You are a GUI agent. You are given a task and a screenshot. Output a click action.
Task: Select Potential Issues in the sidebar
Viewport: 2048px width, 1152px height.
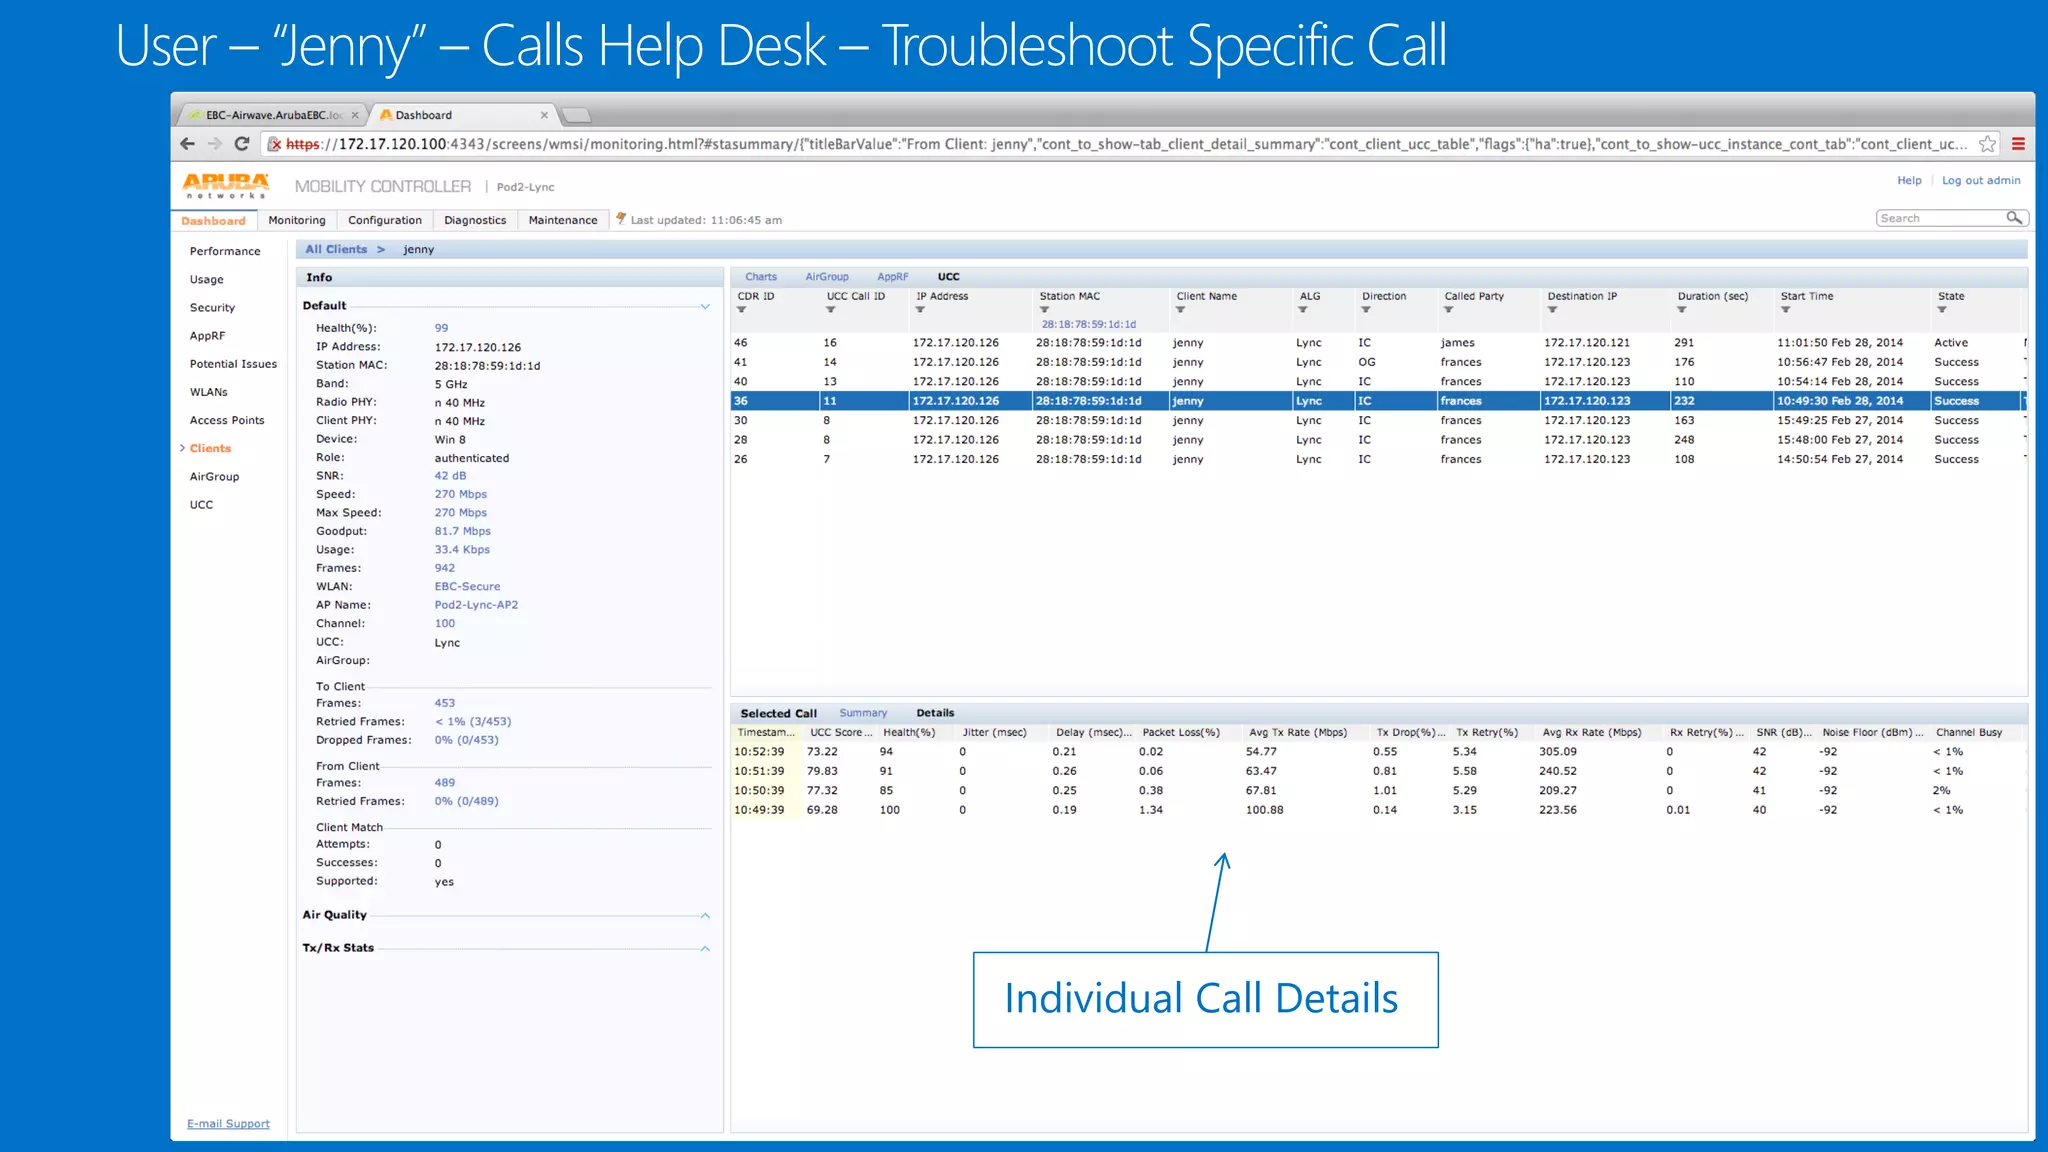(x=233, y=364)
